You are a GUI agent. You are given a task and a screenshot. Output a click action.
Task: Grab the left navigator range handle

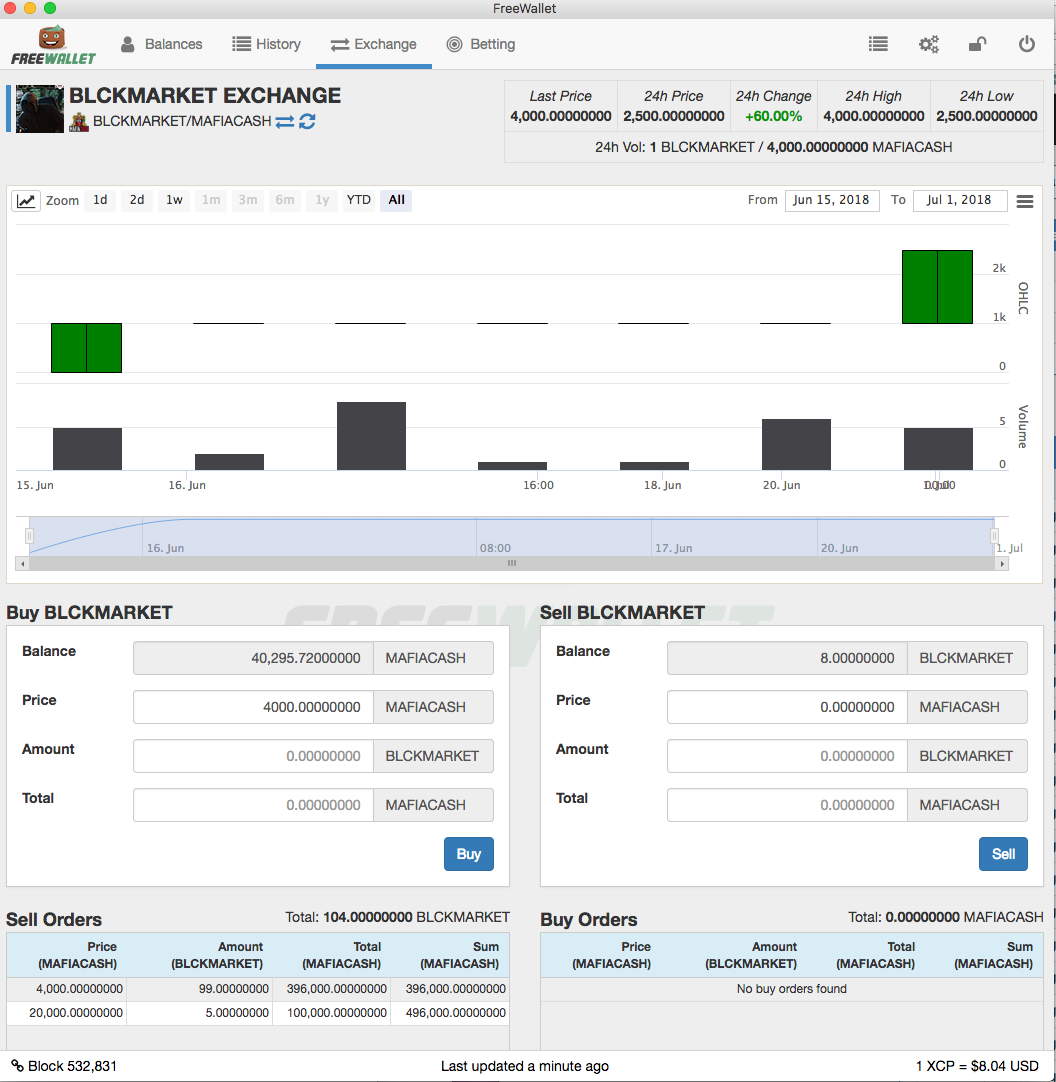[x=29, y=536]
